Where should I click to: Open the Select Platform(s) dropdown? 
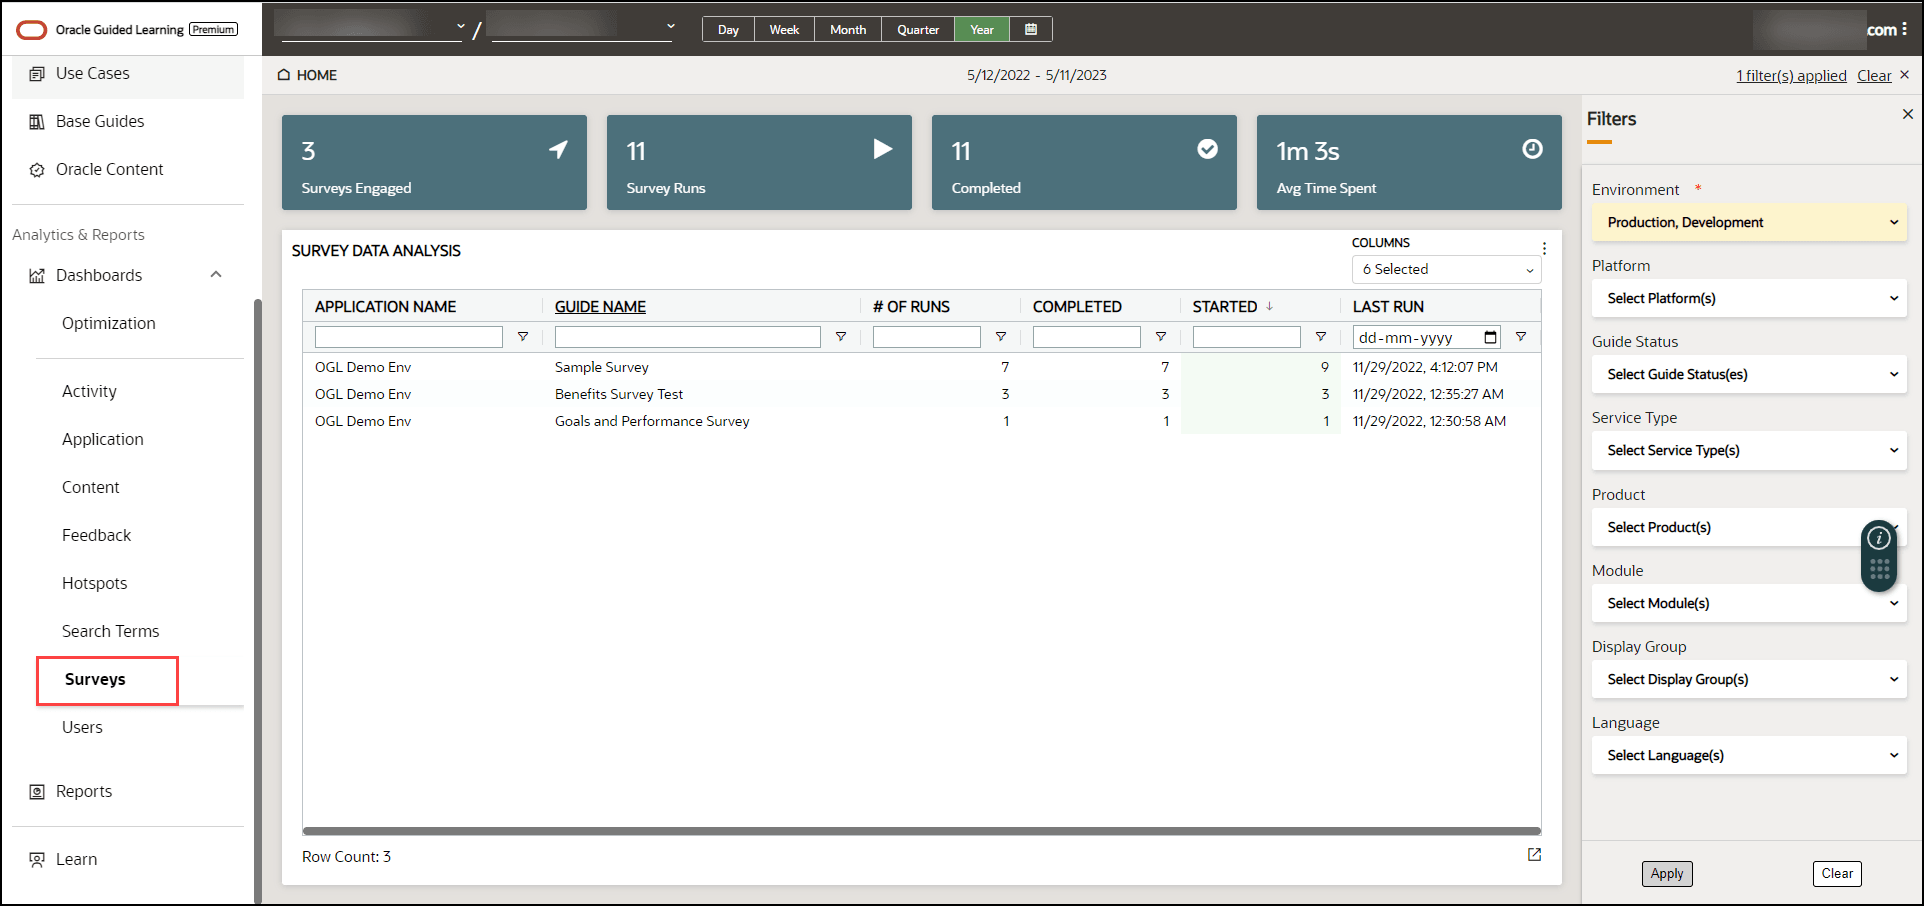(1750, 299)
